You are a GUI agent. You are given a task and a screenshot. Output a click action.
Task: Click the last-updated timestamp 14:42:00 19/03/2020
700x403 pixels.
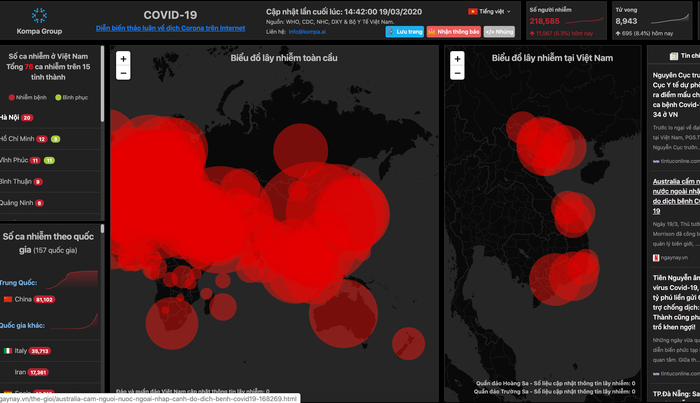pyautogui.click(x=383, y=12)
